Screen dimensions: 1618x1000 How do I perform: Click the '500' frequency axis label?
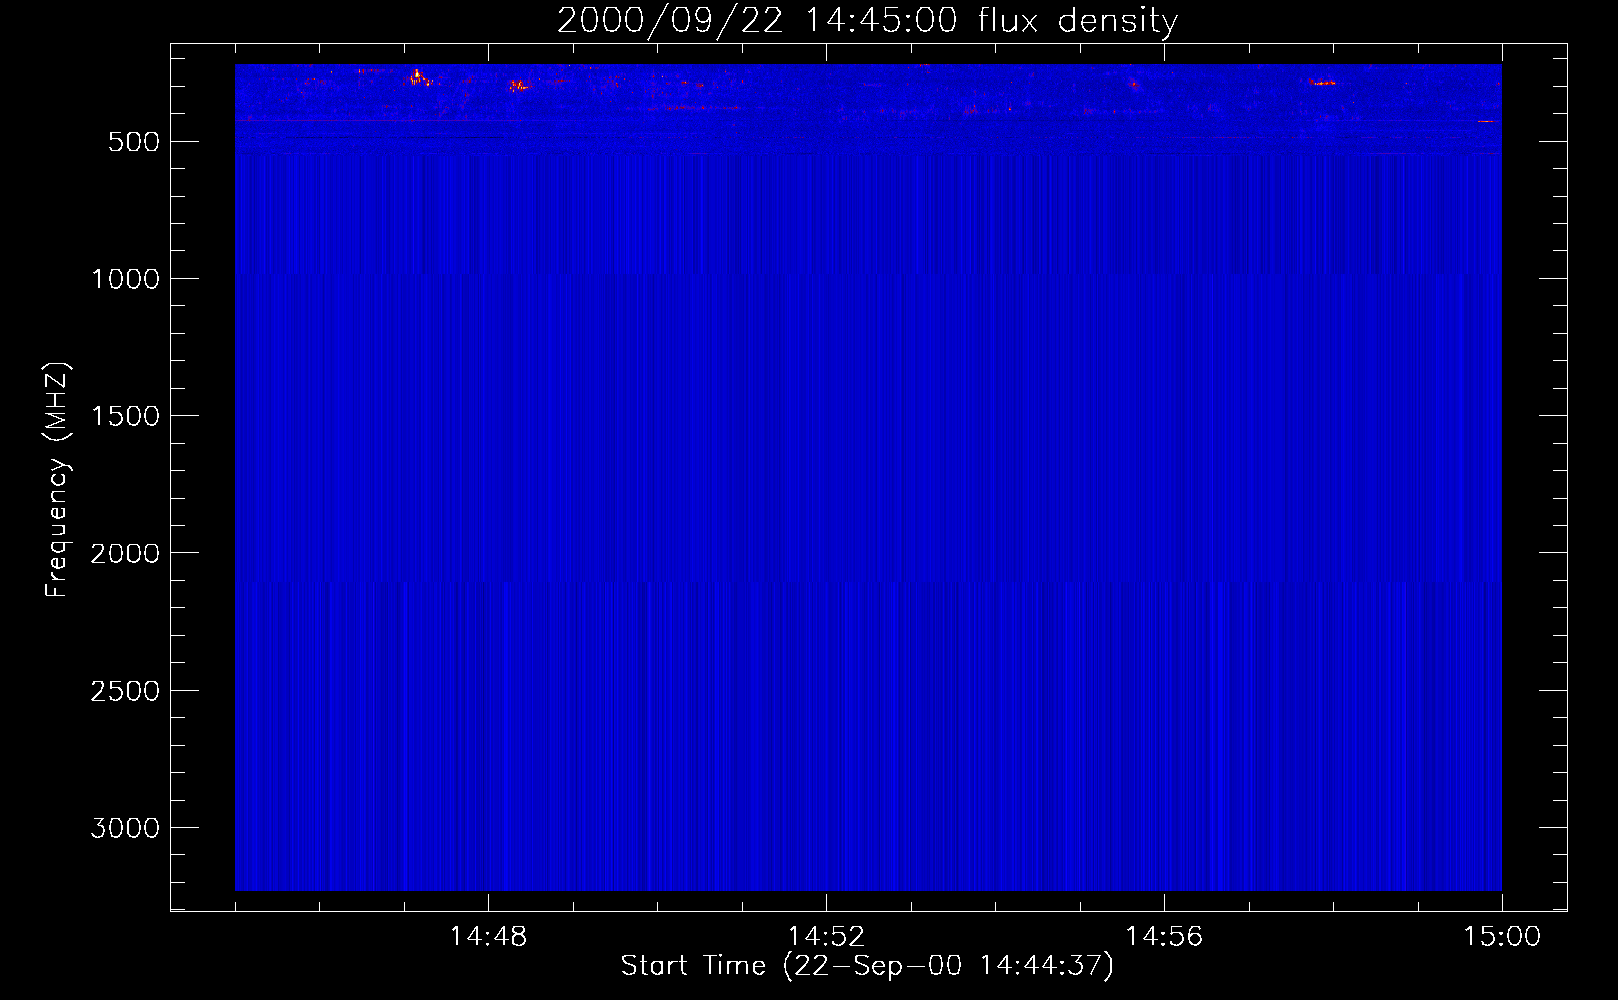pos(134,142)
